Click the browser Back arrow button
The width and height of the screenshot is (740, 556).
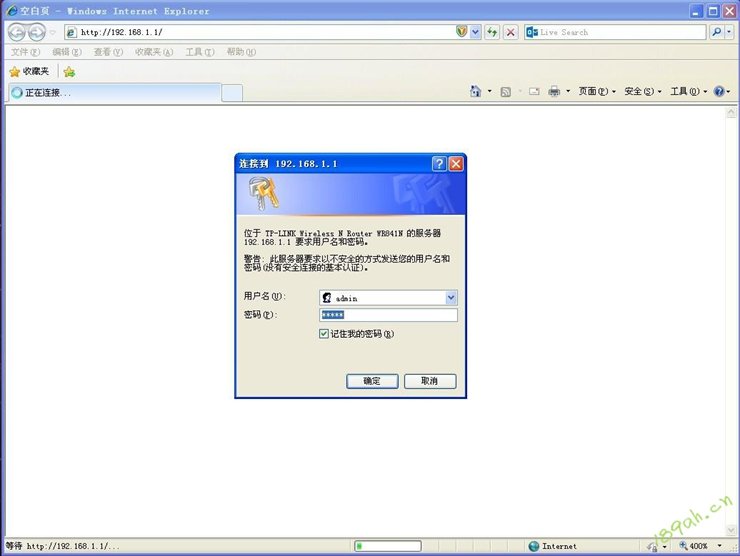(17, 32)
